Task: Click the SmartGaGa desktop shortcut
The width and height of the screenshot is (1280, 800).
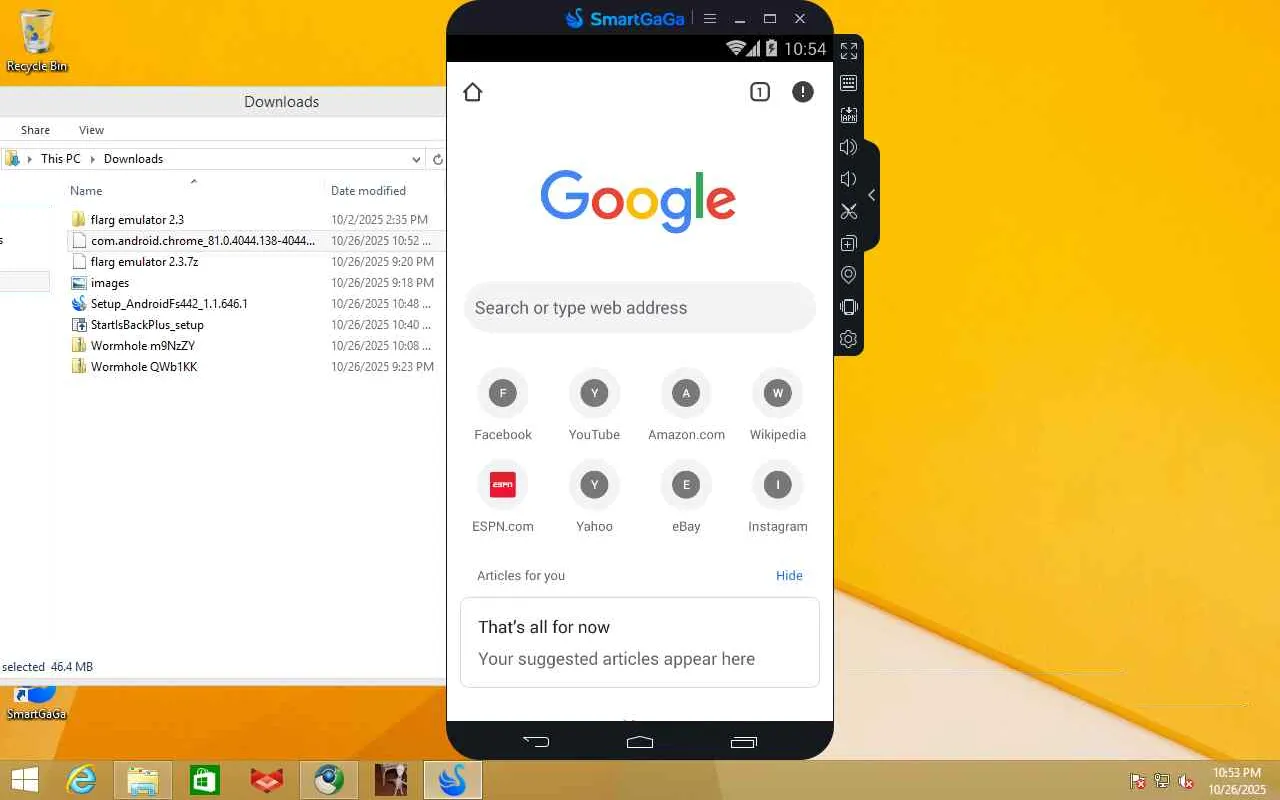Action: [36, 702]
